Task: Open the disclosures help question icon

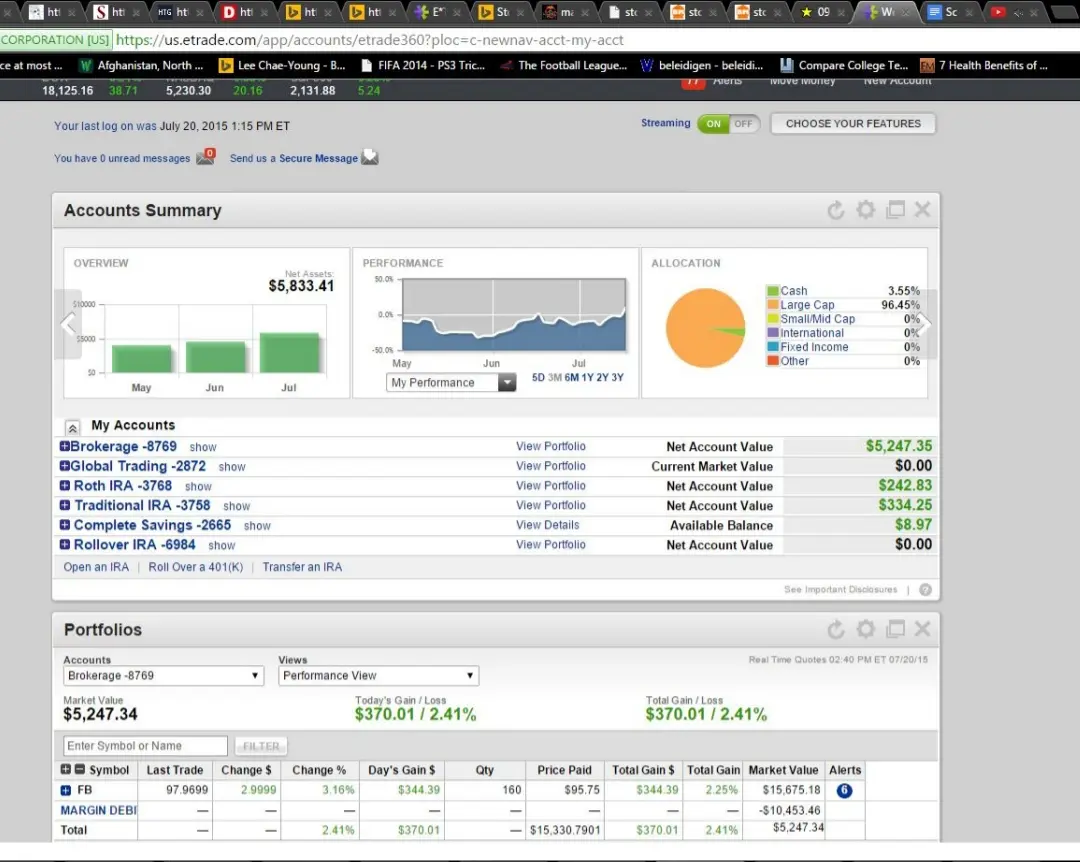Action: click(x=925, y=590)
